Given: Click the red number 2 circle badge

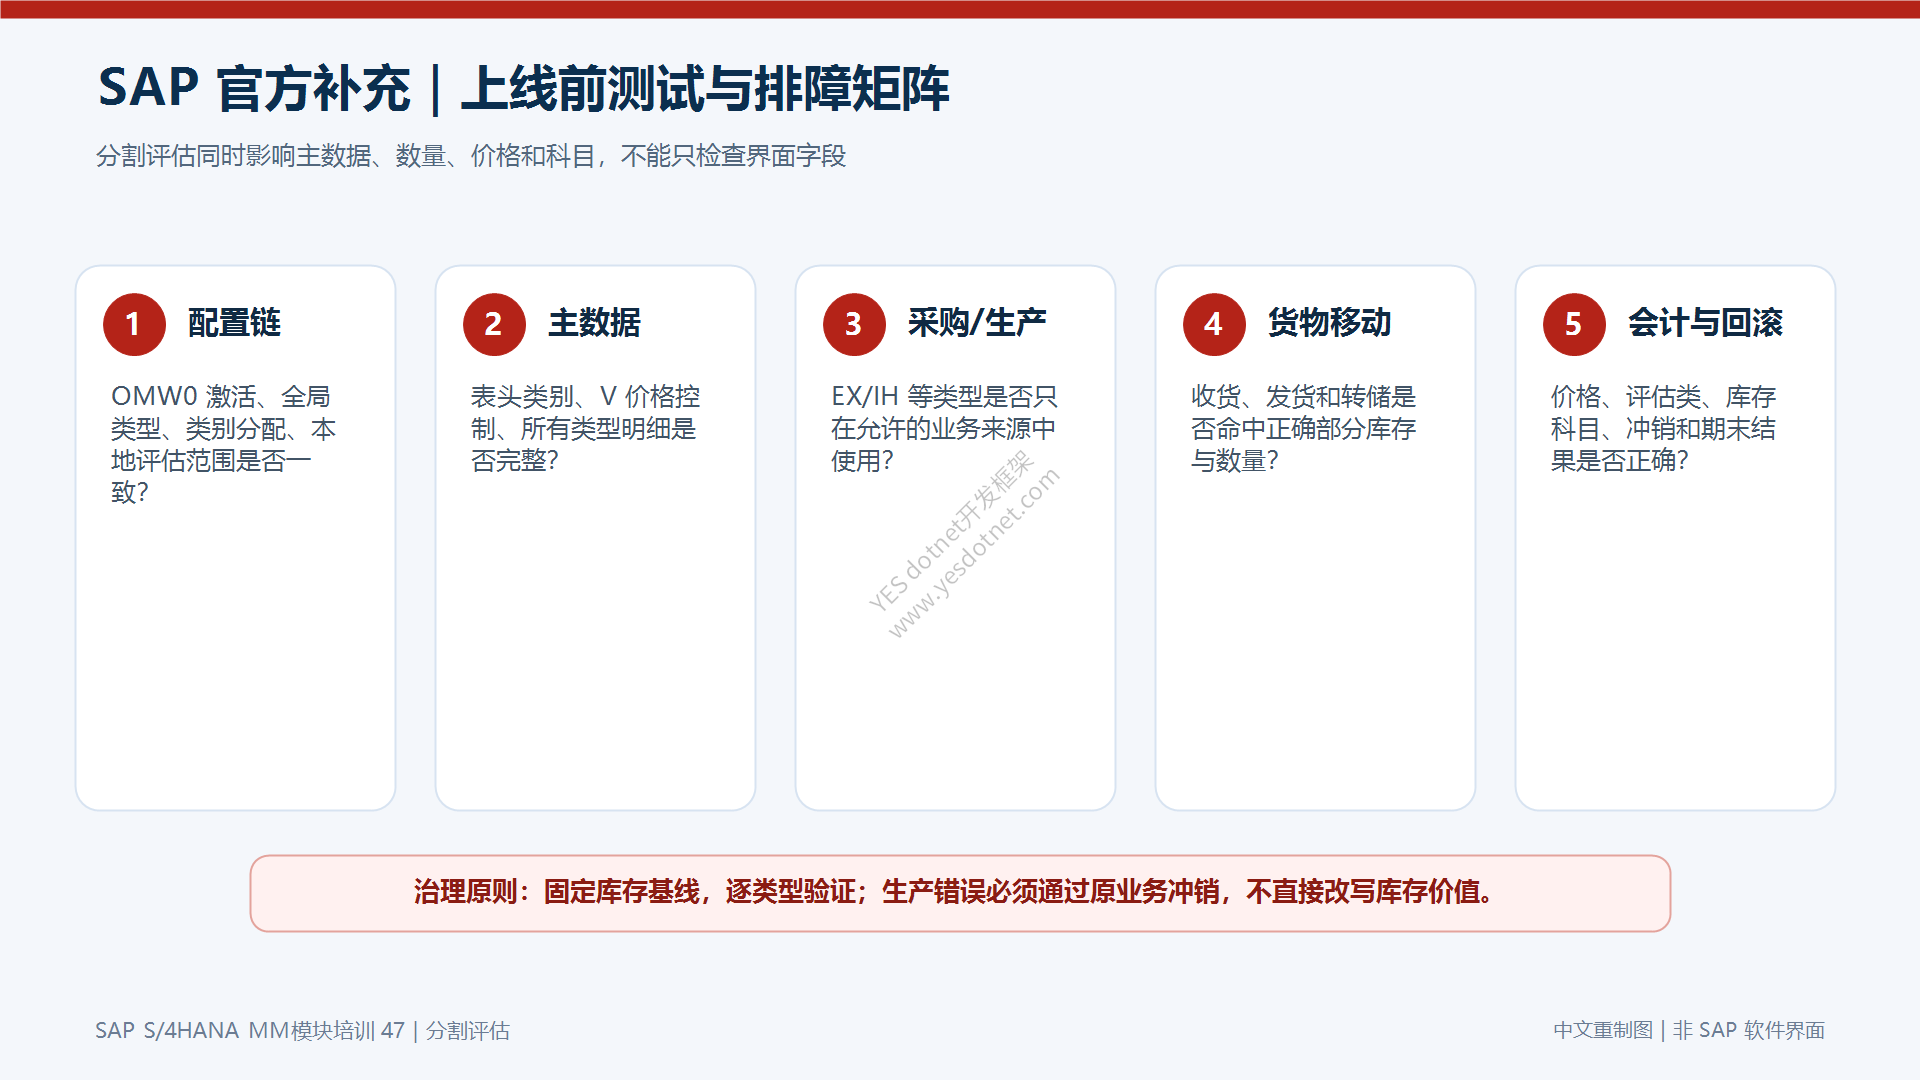Looking at the screenshot, I should [494, 324].
